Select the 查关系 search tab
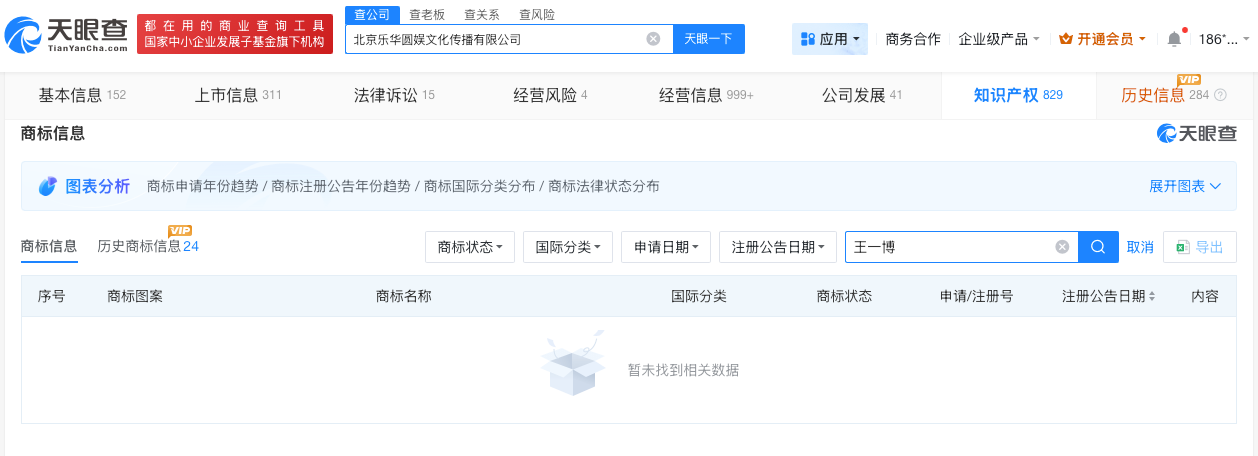The image size is (1258, 456). [x=481, y=14]
